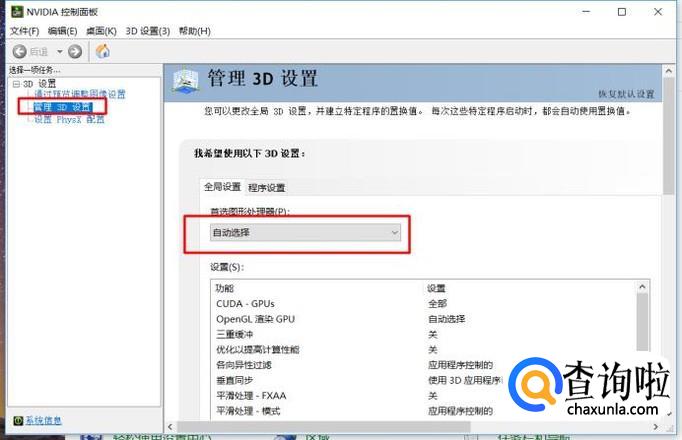Open the Back history dropdown arrow
This screenshot has height=440, width=682.
(60, 52)
